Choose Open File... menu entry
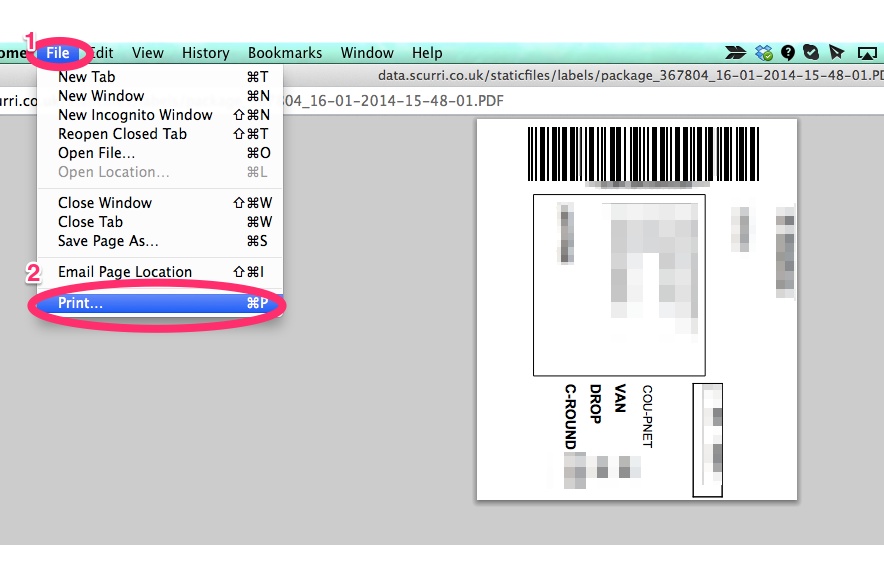The height and width of the screenshot is (565, 884). (96, 153)
